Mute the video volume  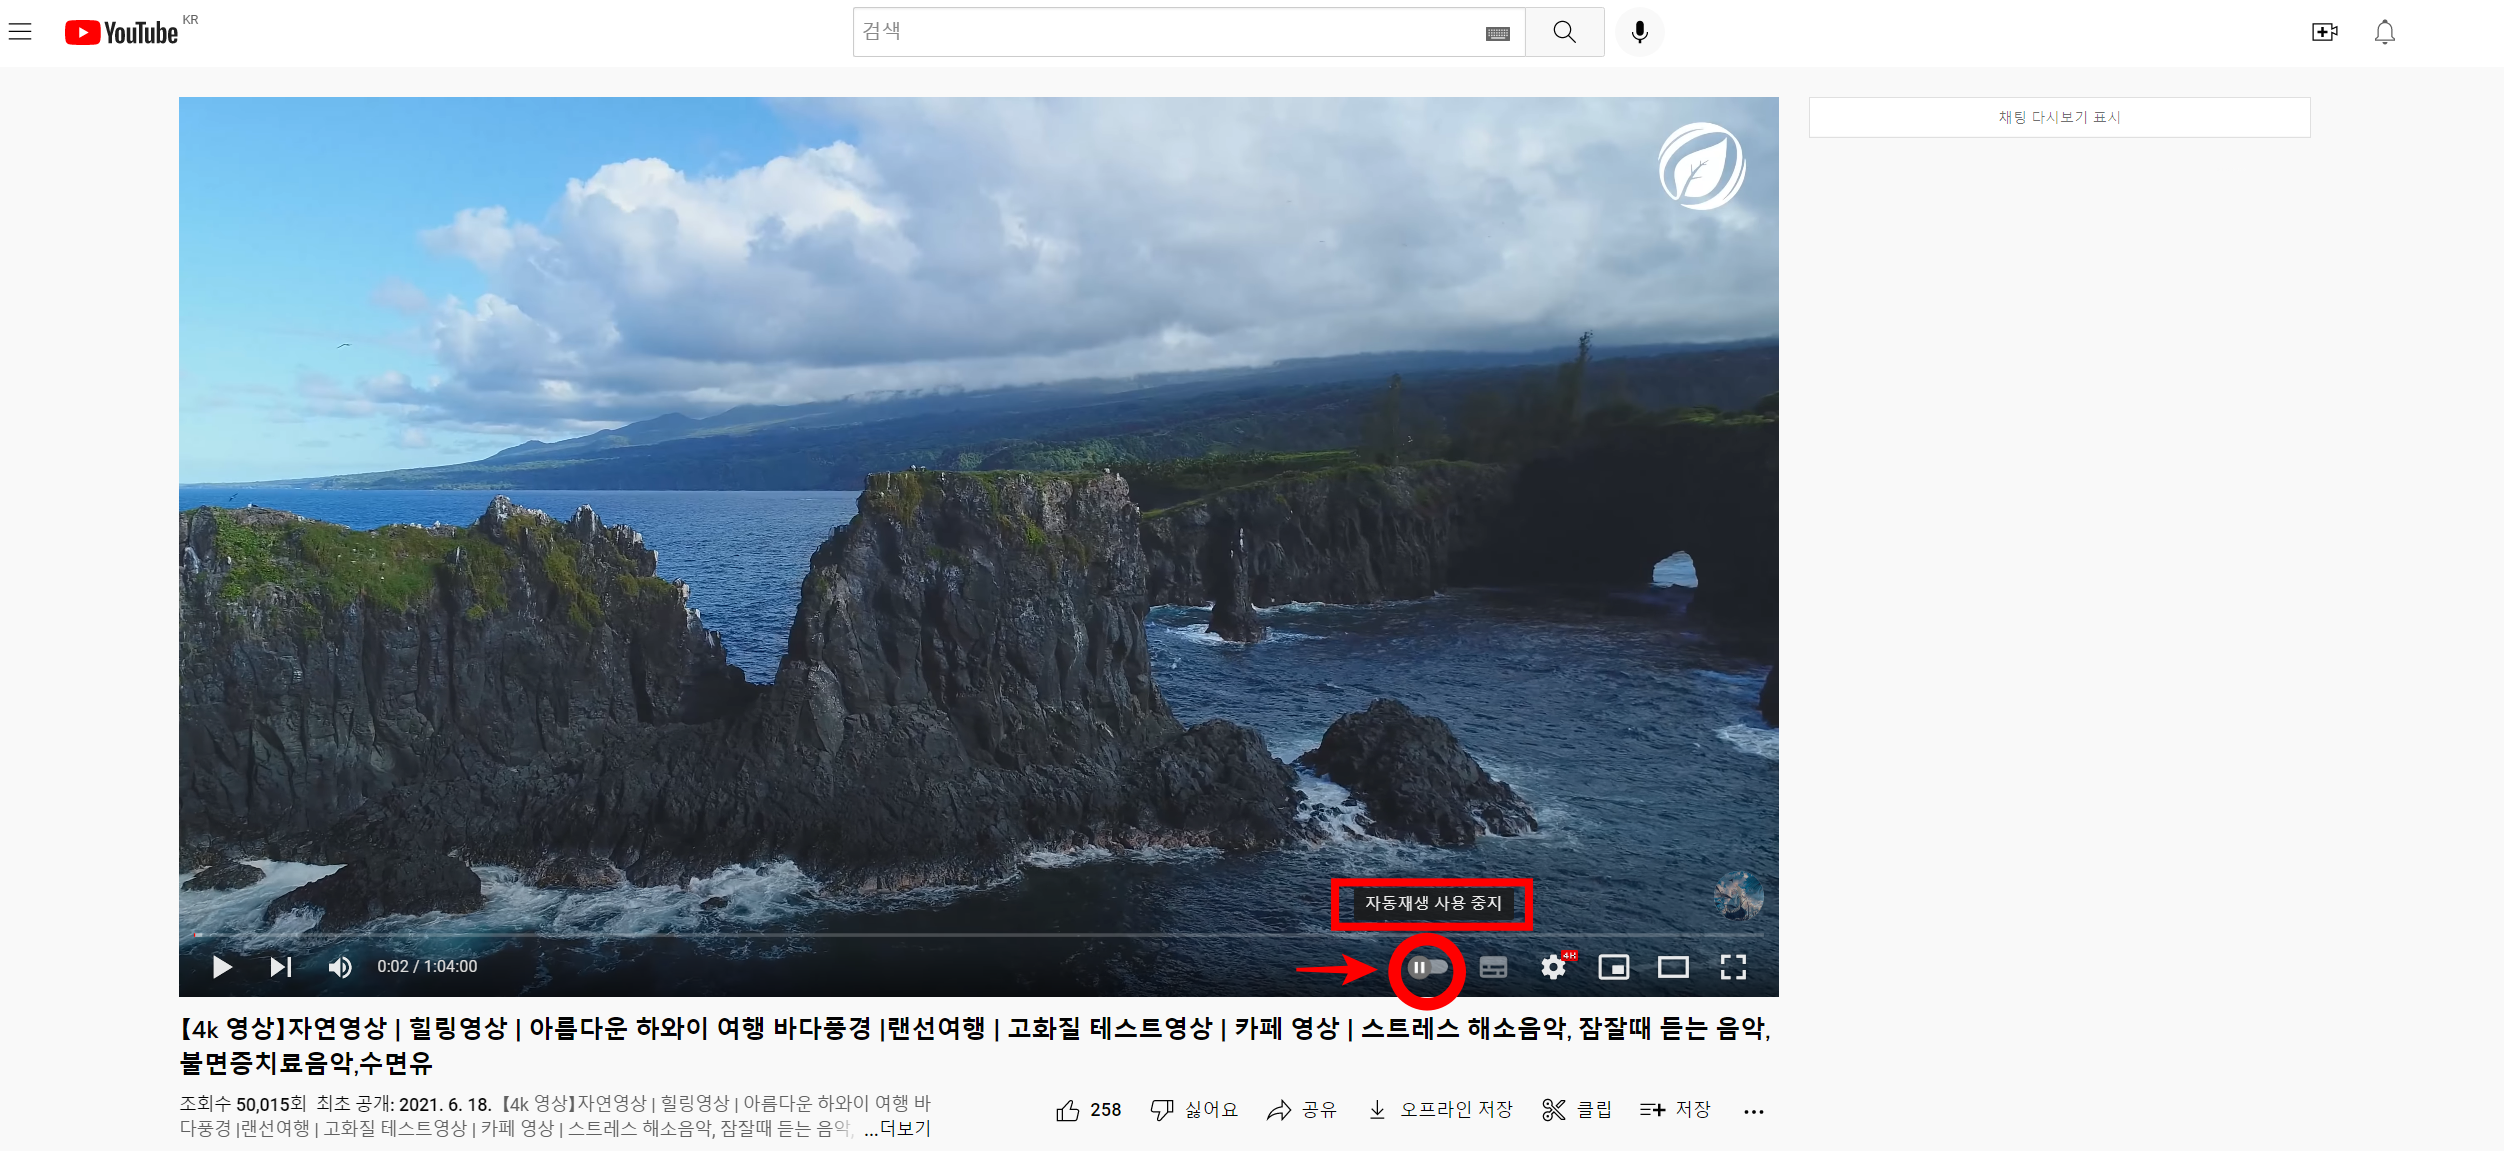(x=340, y=967)
